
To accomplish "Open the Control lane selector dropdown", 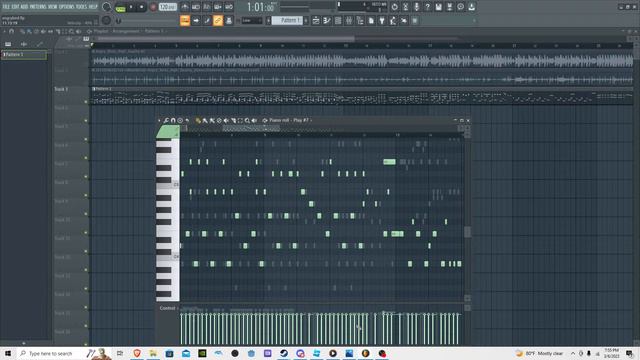I will [169, 308].
